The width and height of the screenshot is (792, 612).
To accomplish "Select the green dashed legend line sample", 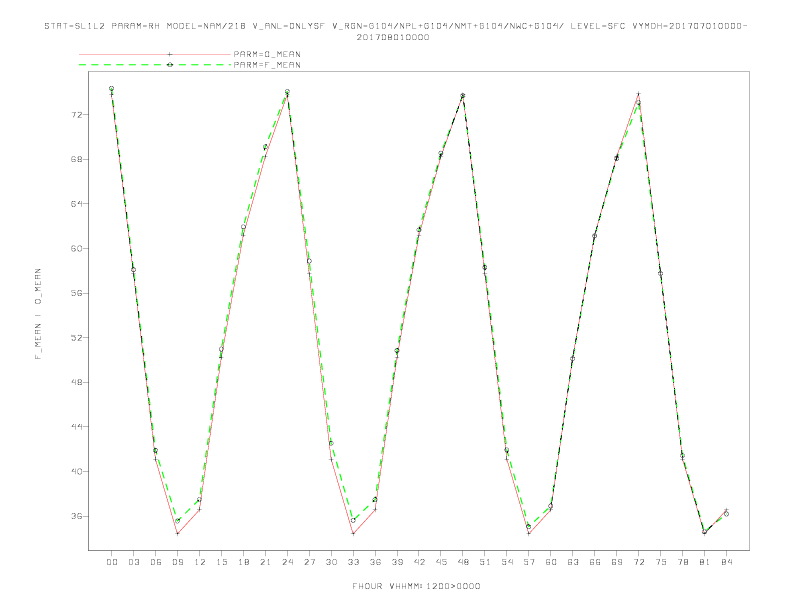I will click(155, 65).
